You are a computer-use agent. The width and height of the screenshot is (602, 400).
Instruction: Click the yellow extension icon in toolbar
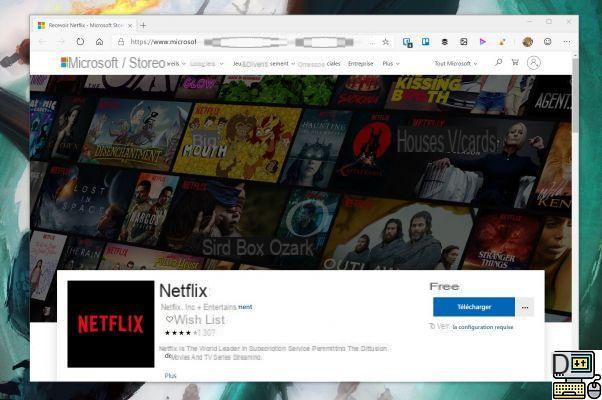point(502,41)
